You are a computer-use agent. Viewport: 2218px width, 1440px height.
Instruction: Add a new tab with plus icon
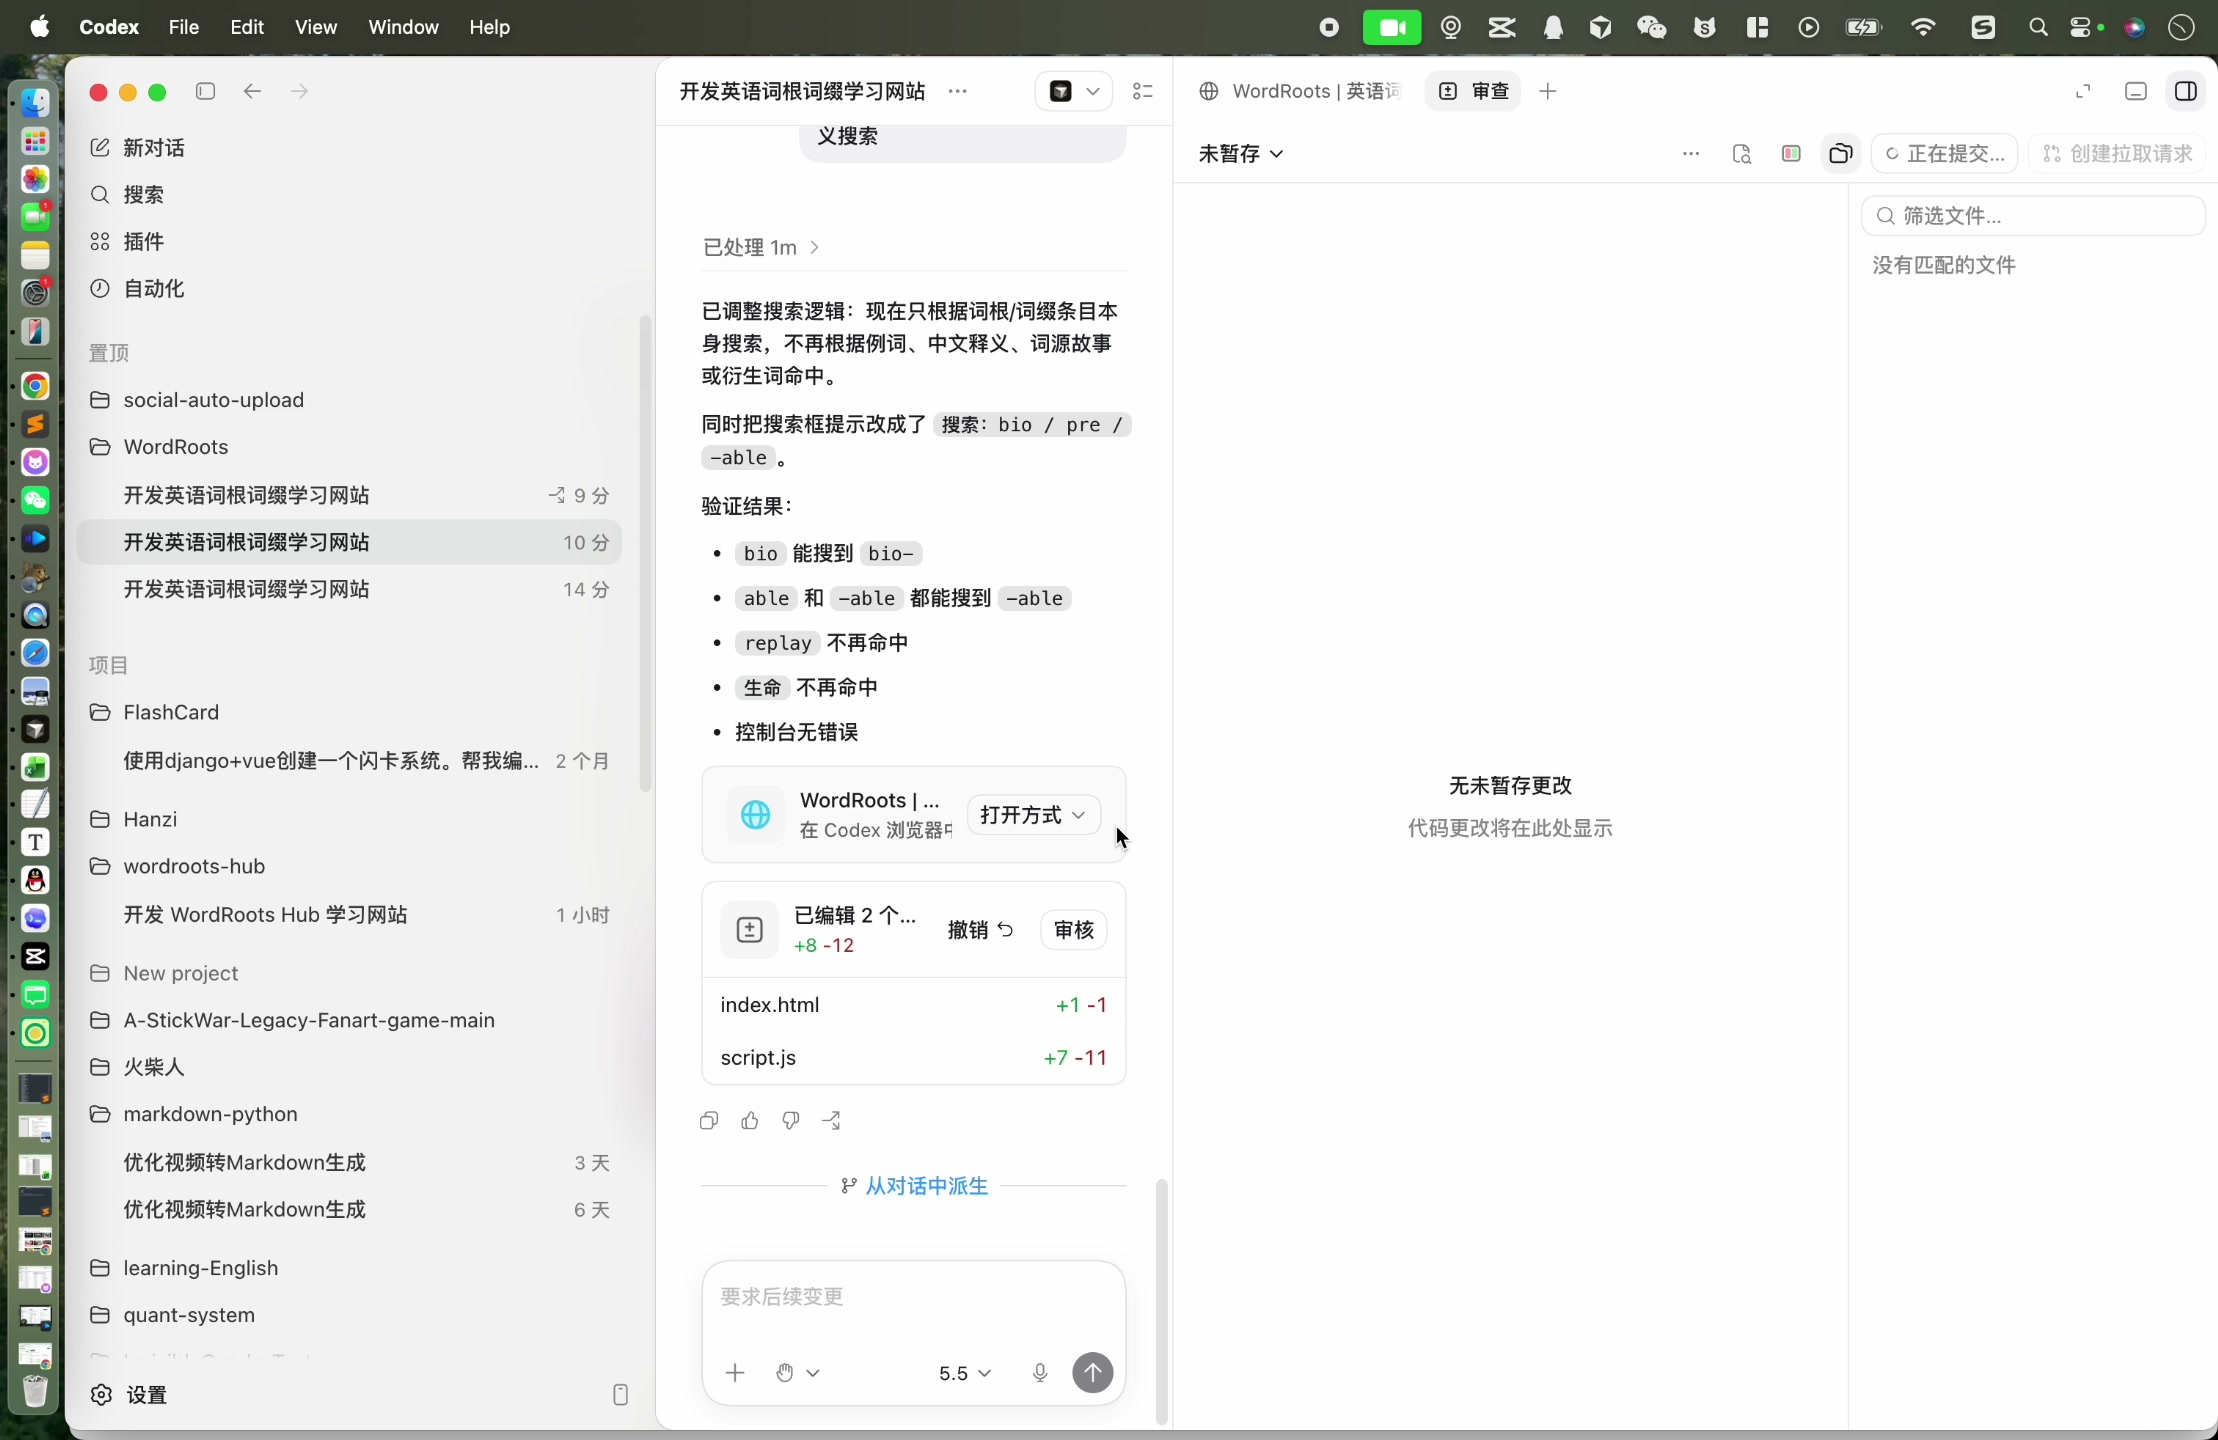click(1548, 91)
